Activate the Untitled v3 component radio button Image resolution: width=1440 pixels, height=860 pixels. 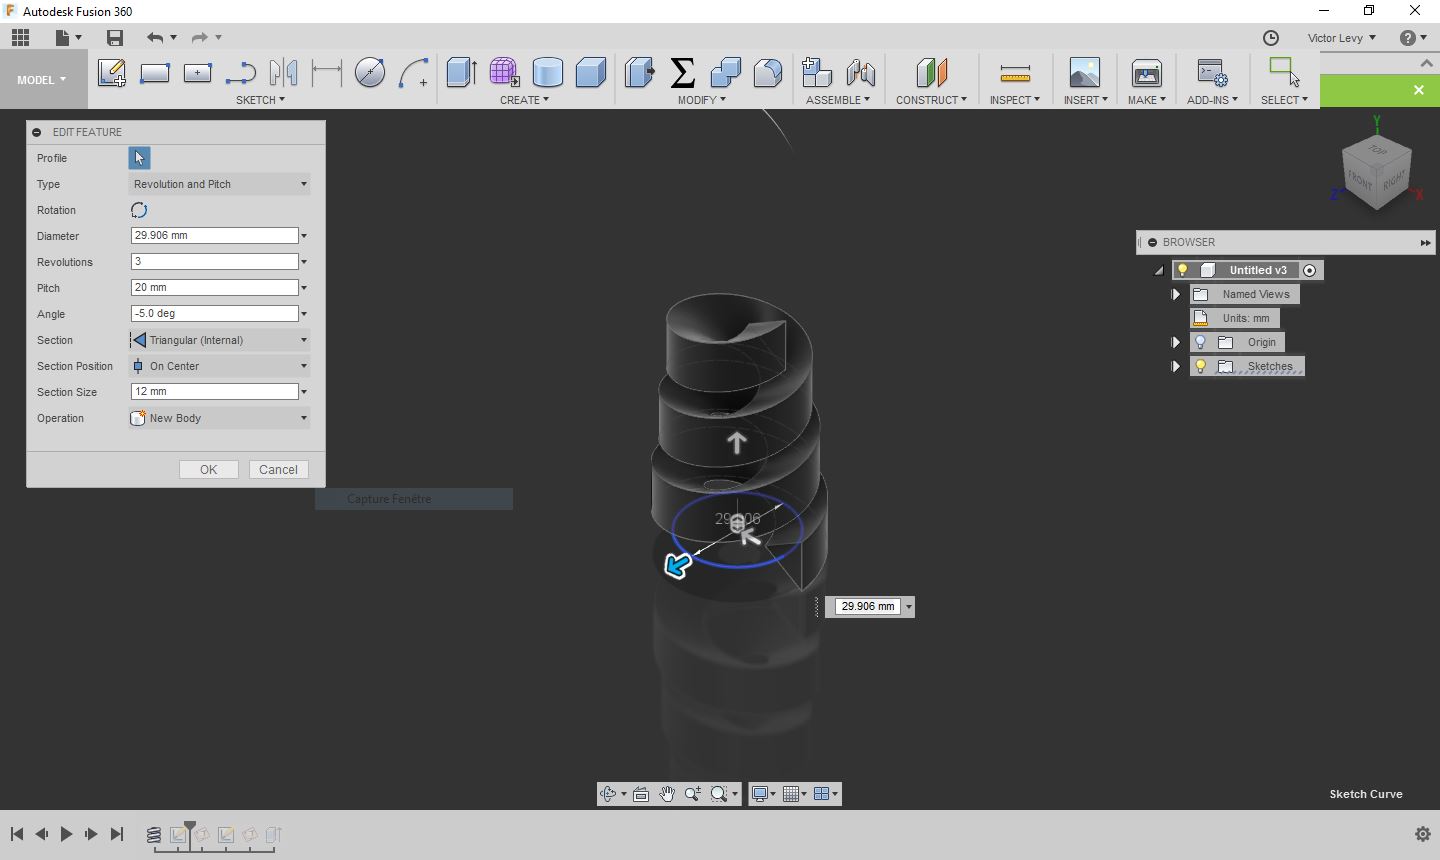coord(1310,270)
